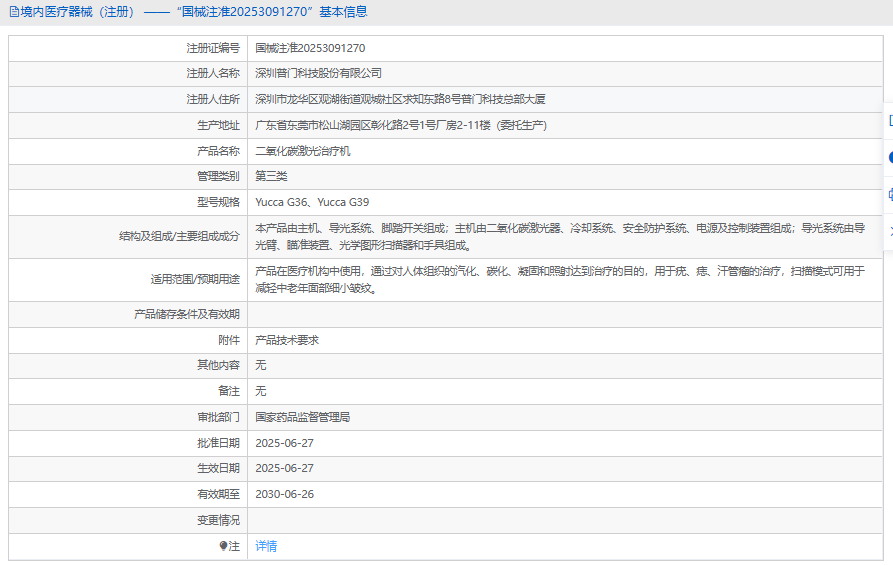Click the page title with 基本信息

[x=194, y=12]
